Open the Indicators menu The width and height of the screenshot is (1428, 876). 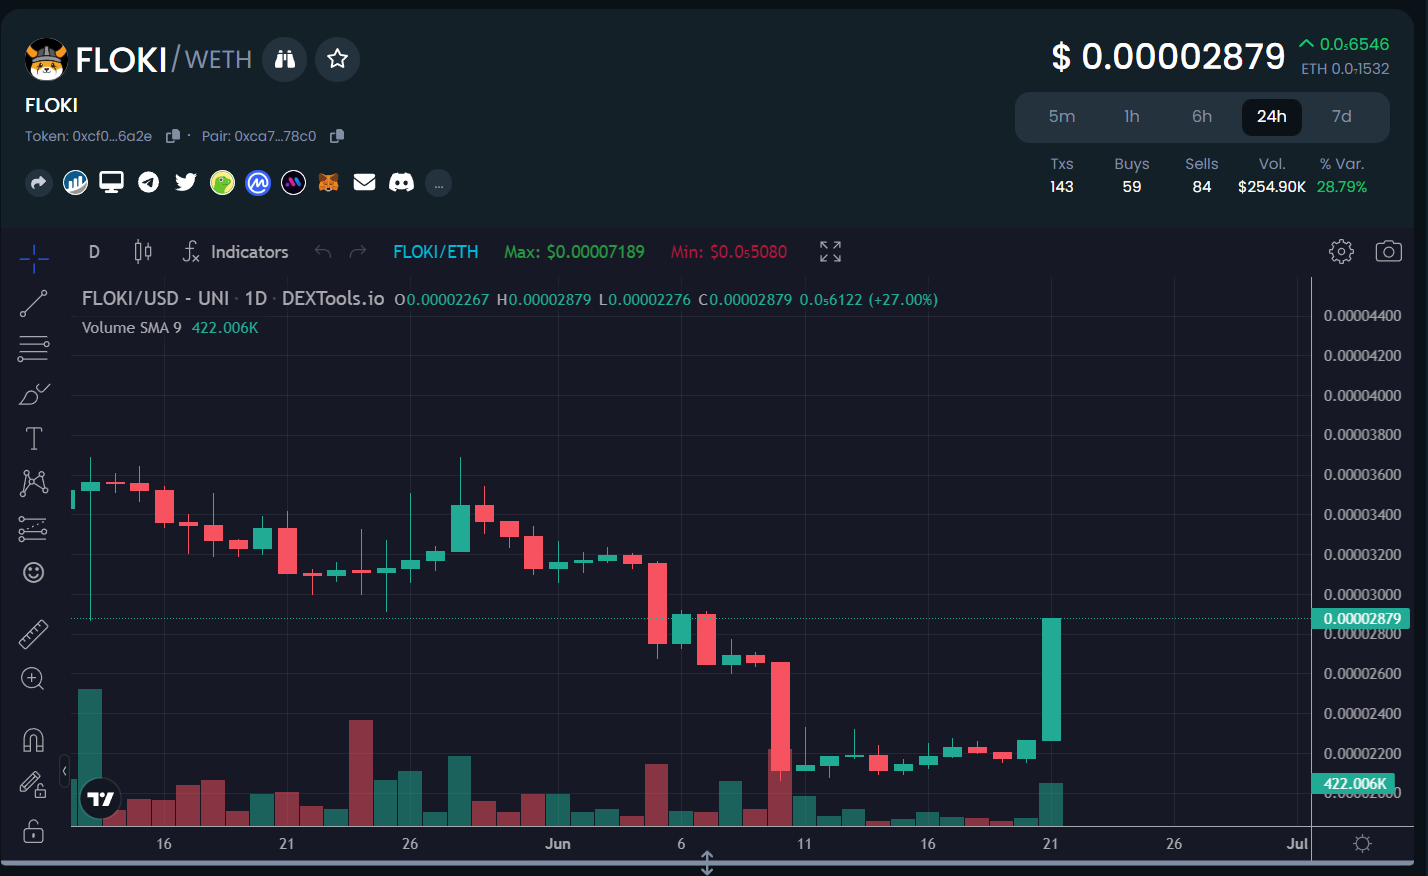point(236,252)
